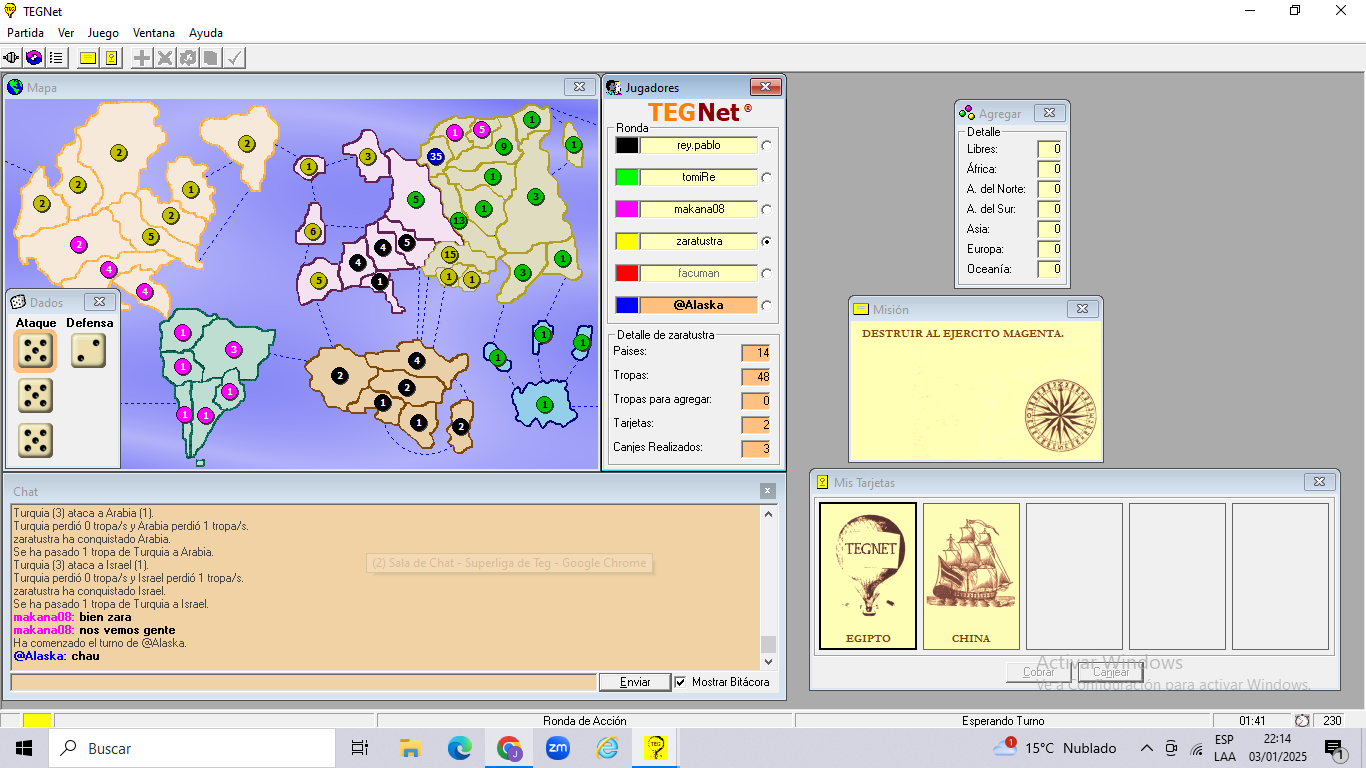Click the grayed plus toolbar icon
Viewport: 1366px width, 768px height.
[x=143, y=58]
